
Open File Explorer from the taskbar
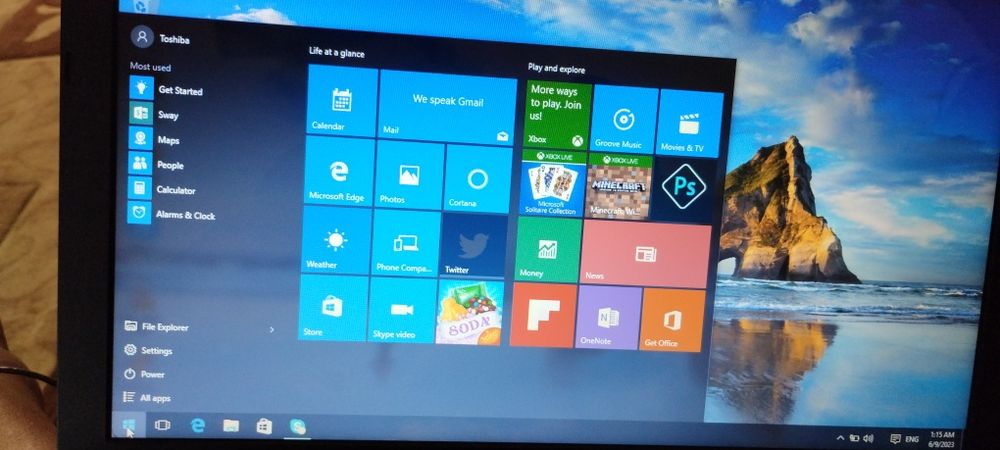pyautogui.click(x=231, y=426)
